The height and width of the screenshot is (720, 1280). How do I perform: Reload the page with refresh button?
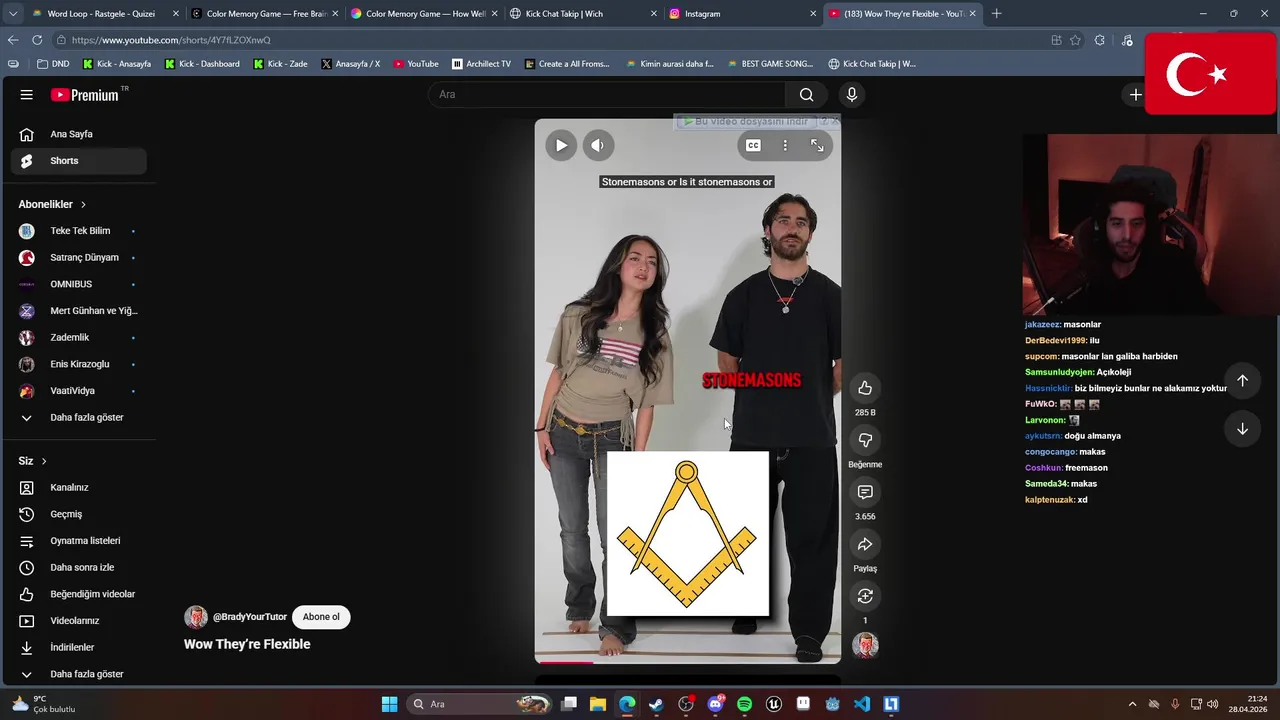click(x=37, y=40)
